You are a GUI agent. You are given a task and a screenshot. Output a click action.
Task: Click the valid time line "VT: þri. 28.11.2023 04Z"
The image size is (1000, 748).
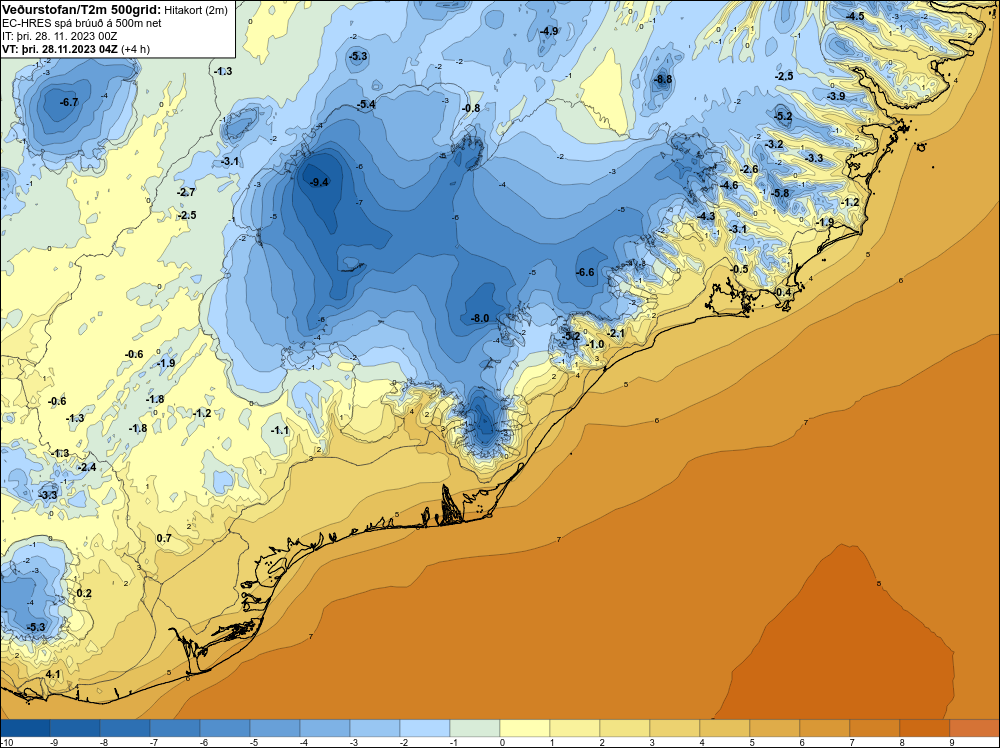(61, 49)
